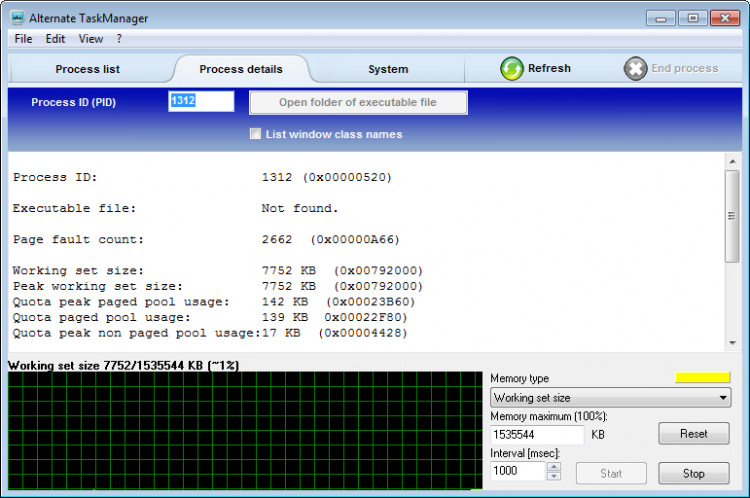Open the Memory type dropdown
The image size is (750, 498).
point(610,398)
